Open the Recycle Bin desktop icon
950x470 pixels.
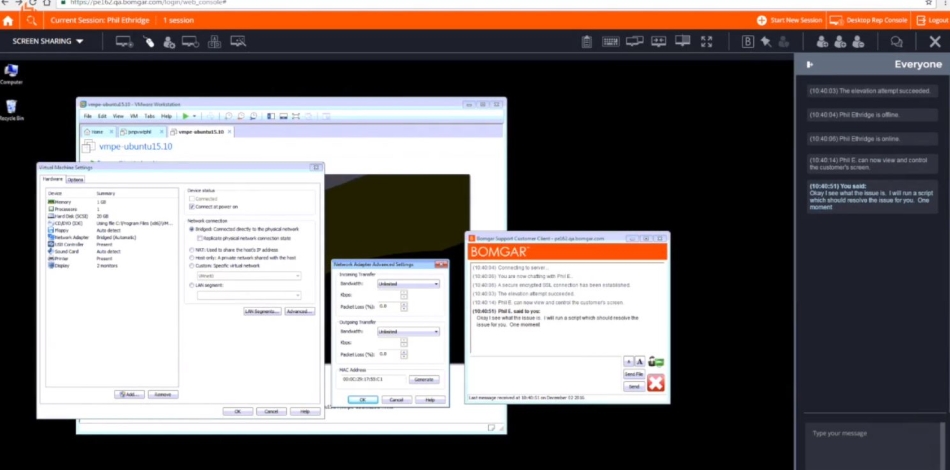click(11, 108)
